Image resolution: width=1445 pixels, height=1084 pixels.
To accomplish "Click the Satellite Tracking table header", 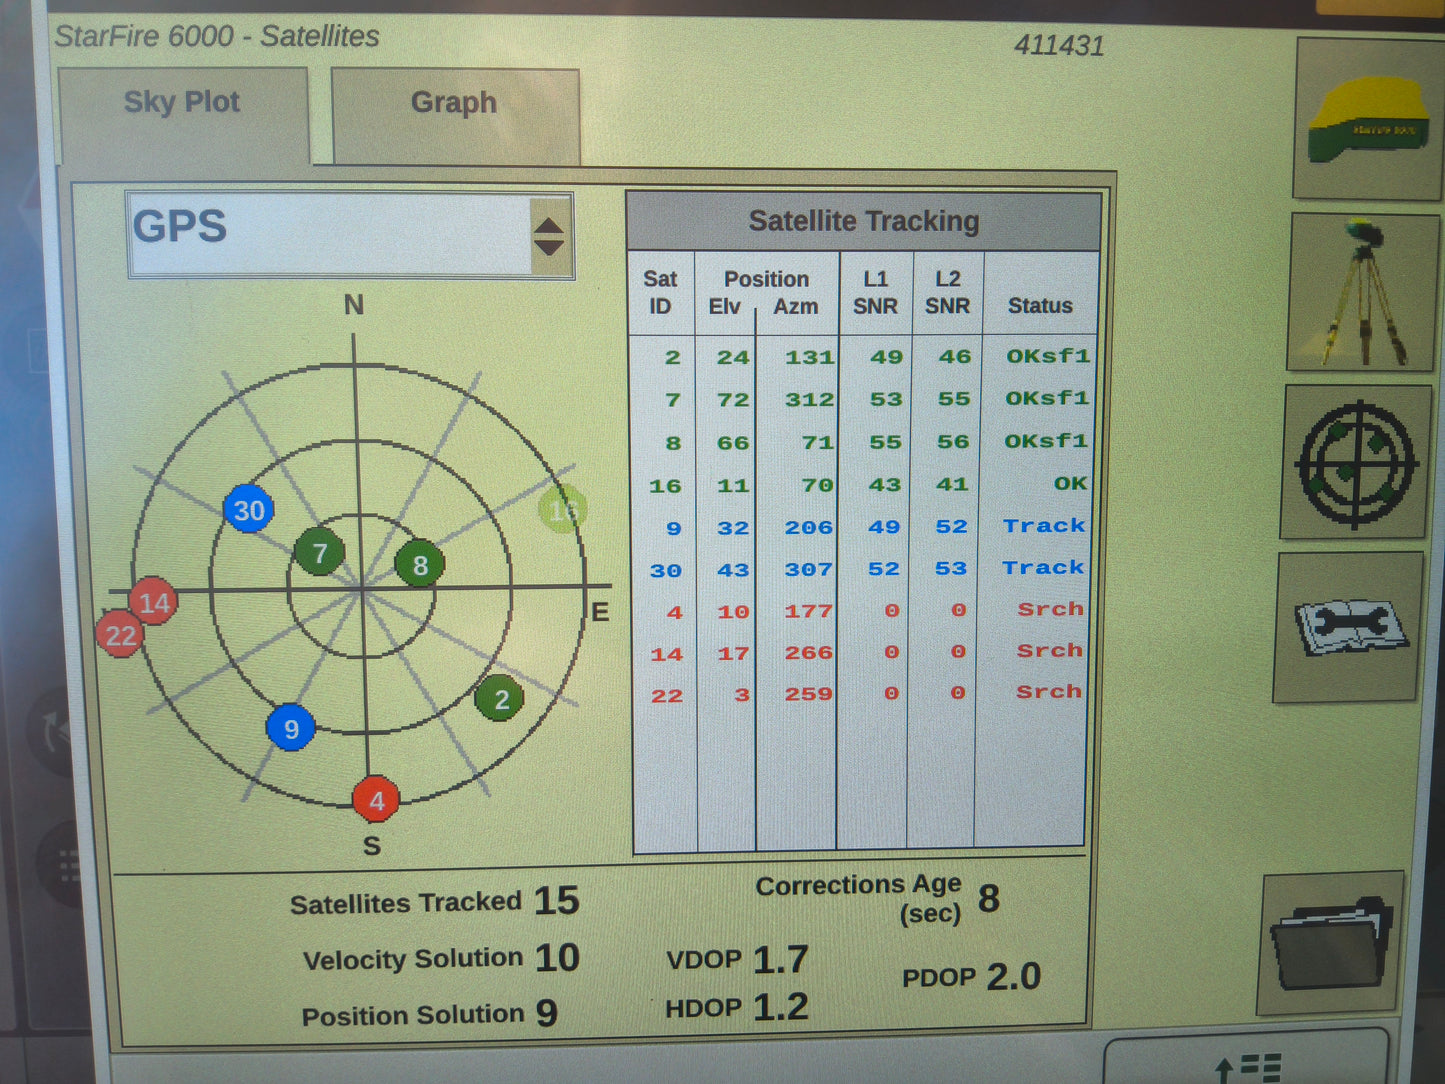I will tap(864, 220).
